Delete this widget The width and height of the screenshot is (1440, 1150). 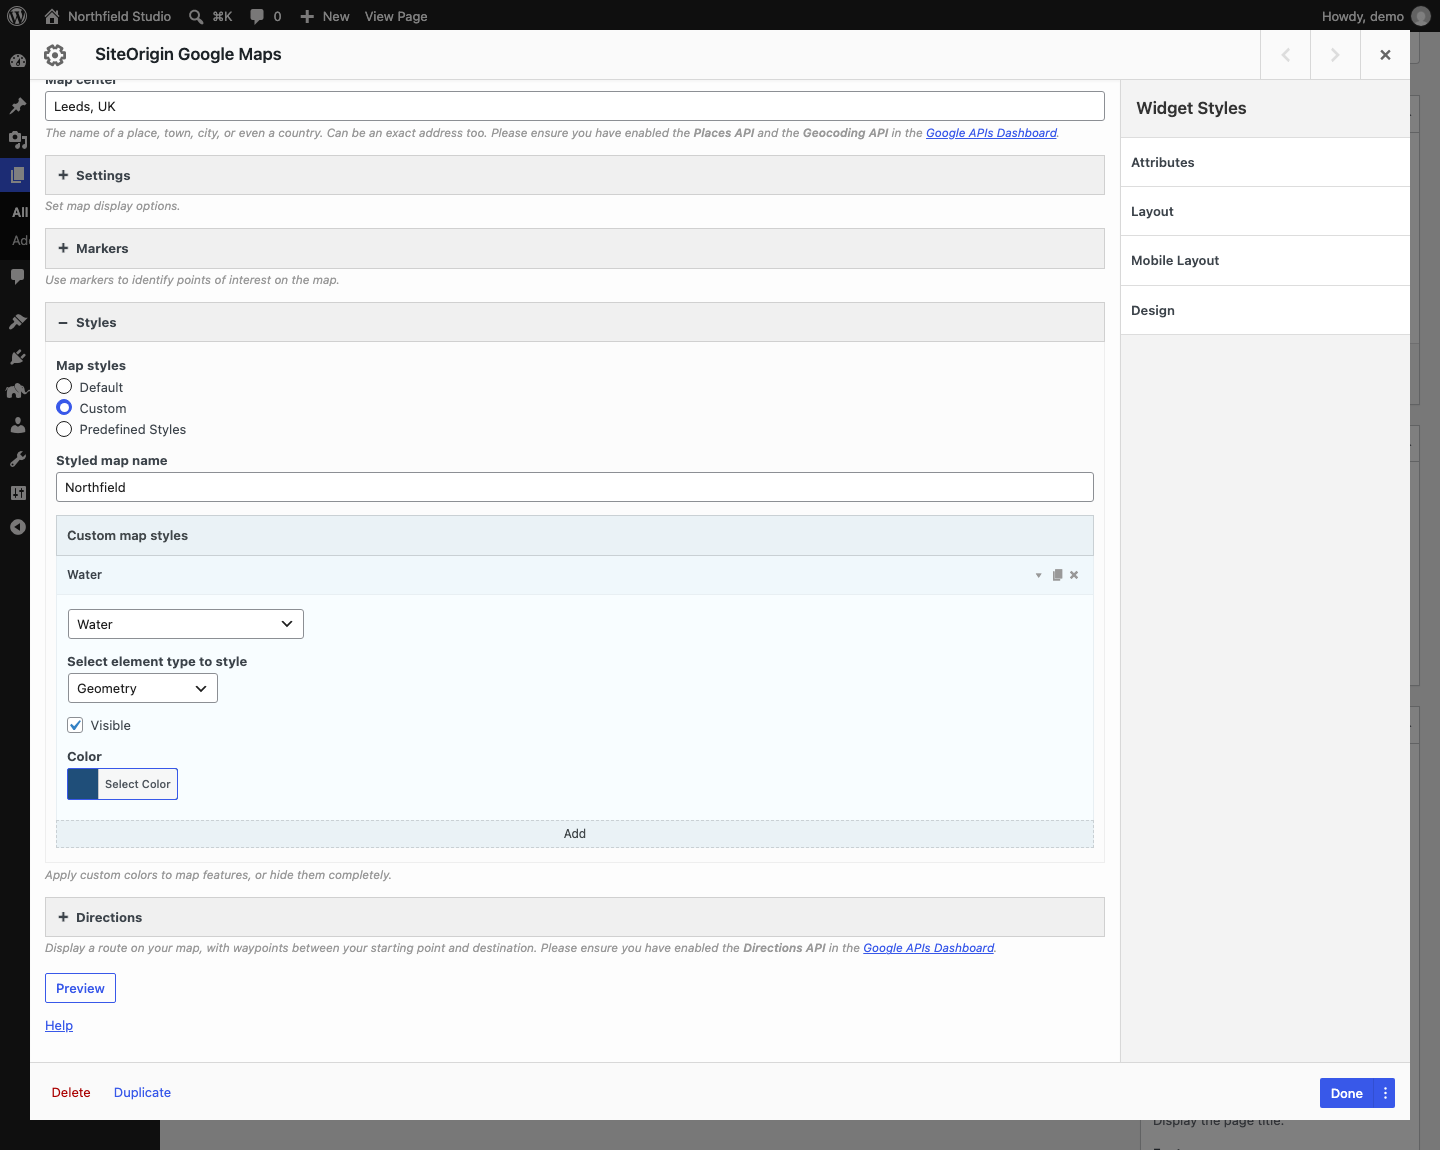(71, 1092)
